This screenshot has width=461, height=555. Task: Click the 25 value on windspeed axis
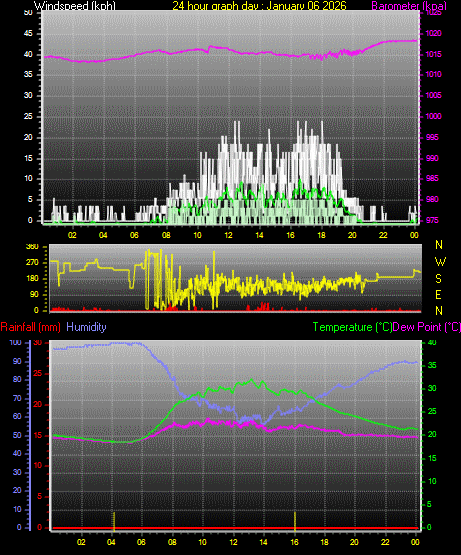pyautogui.click(x=28, y=116)
